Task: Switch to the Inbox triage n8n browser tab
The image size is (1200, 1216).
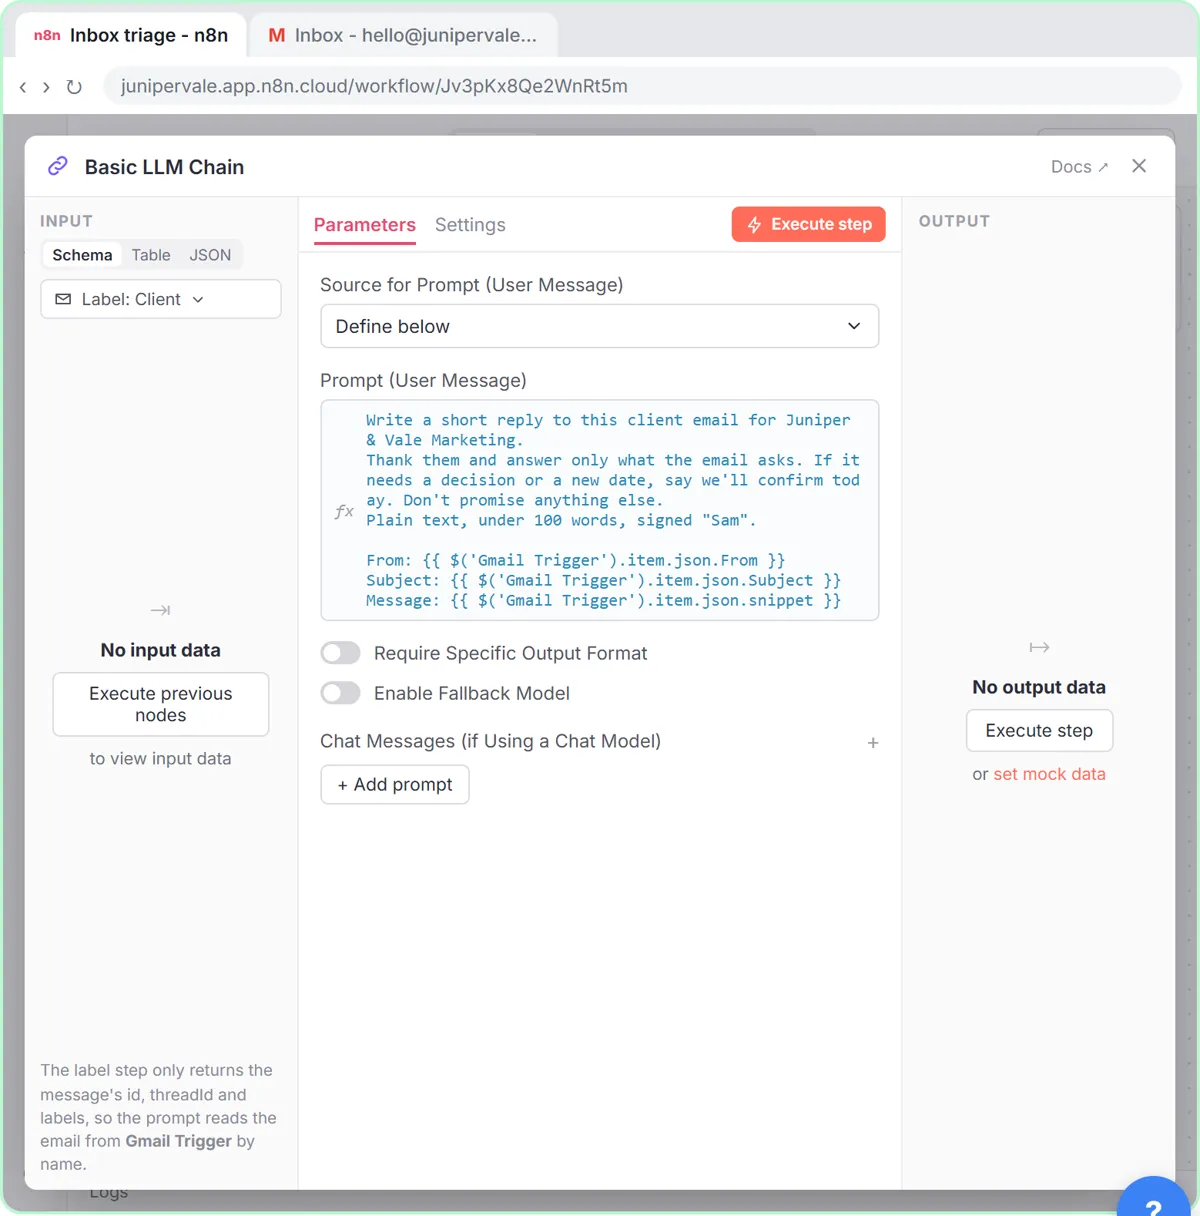Action: (131, 35)
